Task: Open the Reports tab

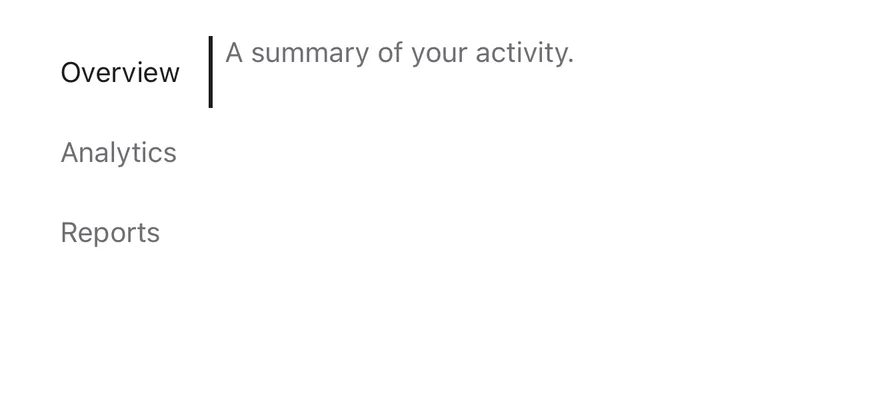Action: tap(110, 232)
